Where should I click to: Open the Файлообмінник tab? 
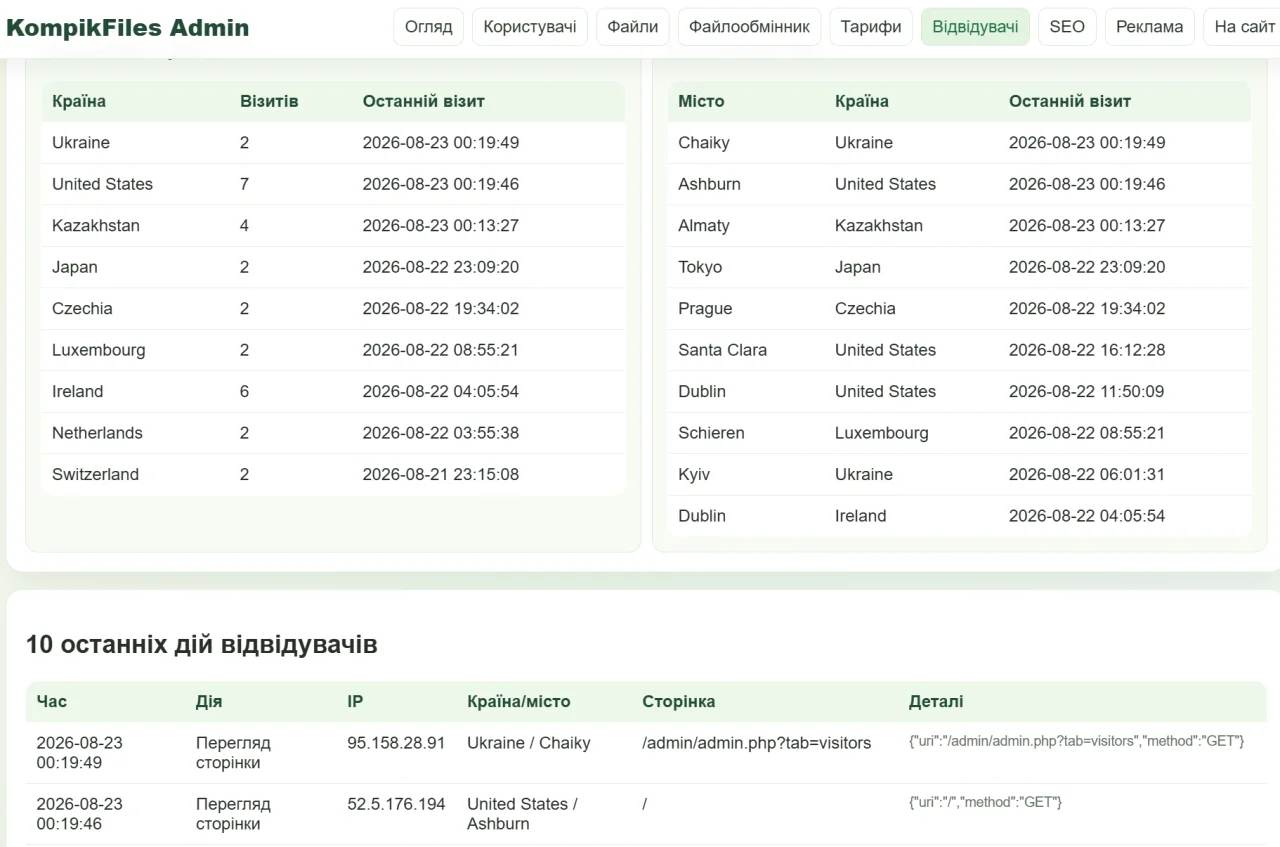coord(749,27)
